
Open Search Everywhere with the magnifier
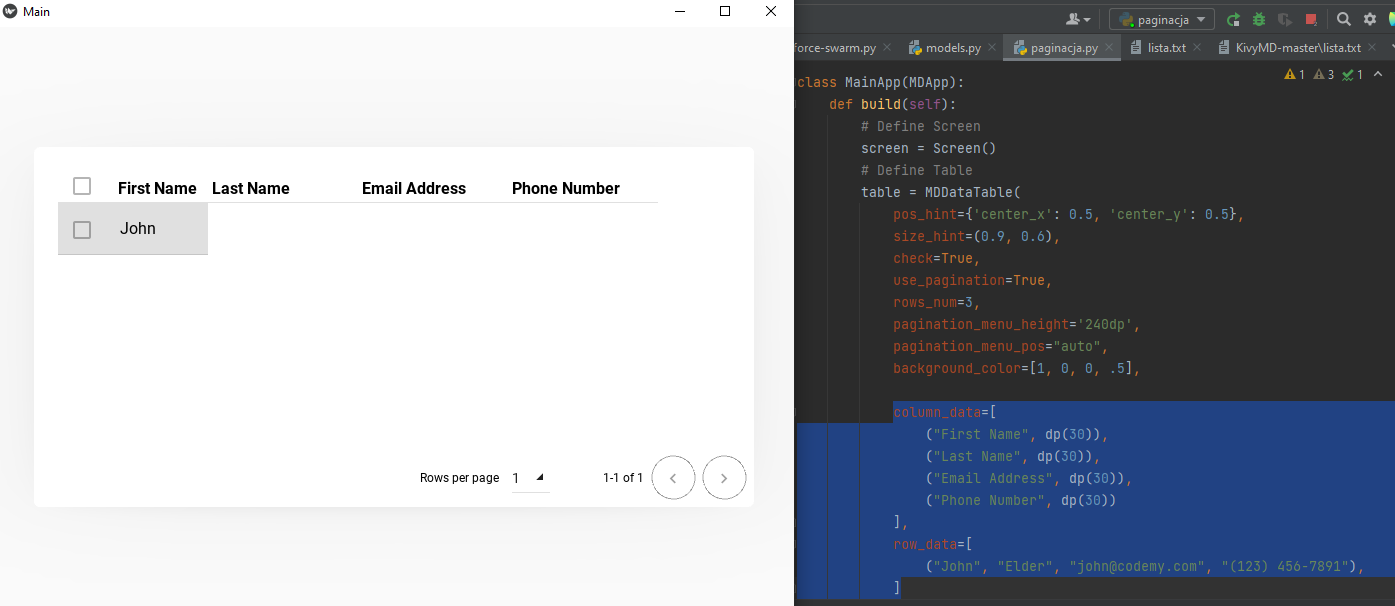pos(1344,18)
